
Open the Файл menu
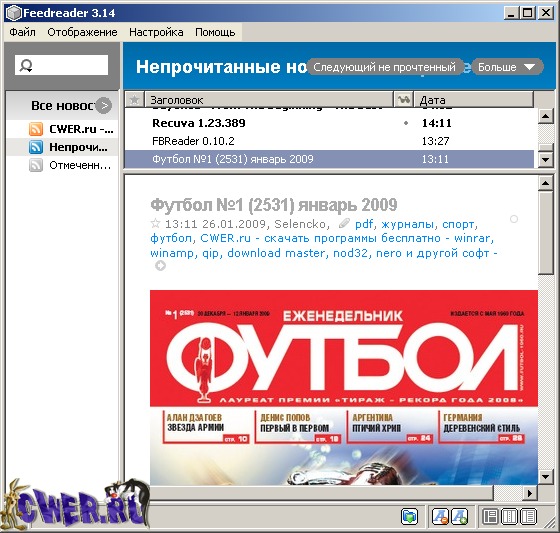(22, 32)
